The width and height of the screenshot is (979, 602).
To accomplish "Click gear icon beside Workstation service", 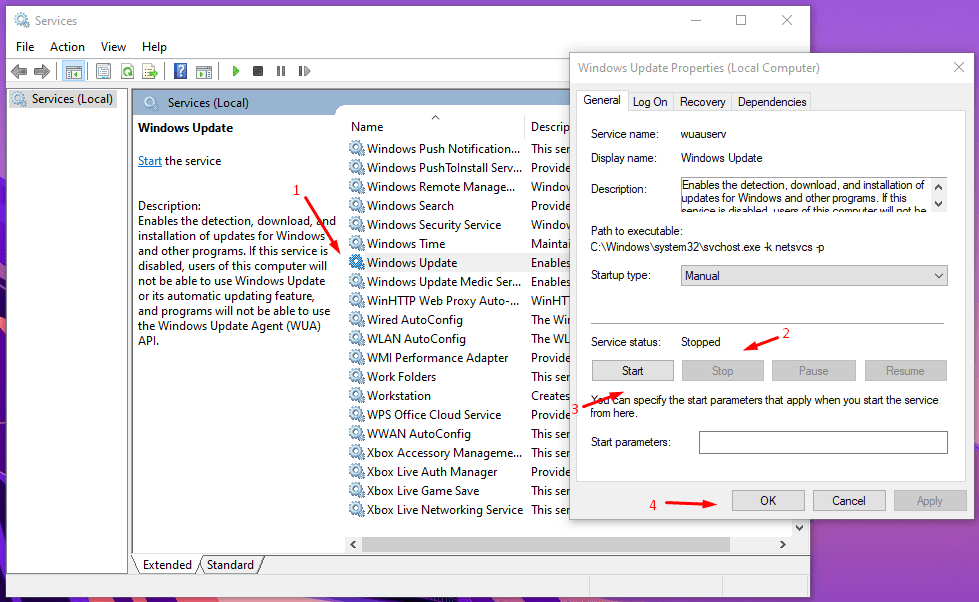I will pos(357,395).
